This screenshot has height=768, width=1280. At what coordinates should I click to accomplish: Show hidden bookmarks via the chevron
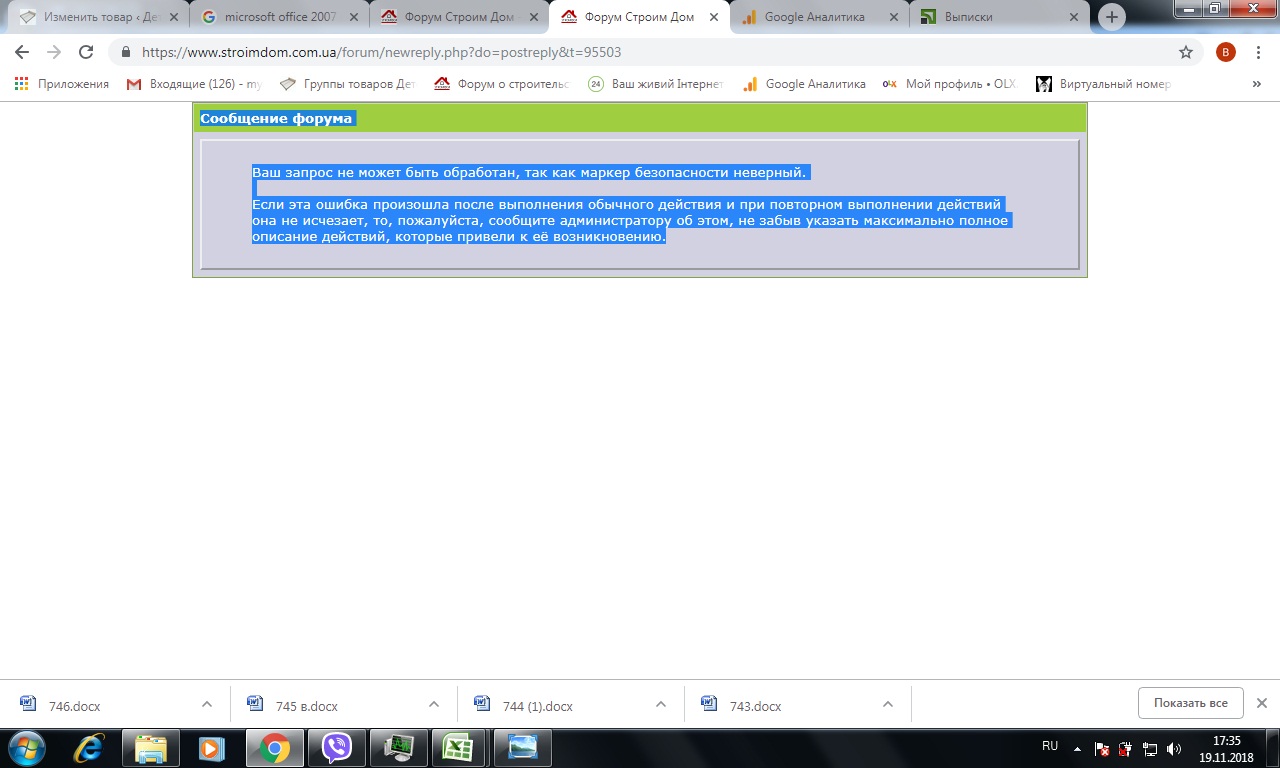1257,84
